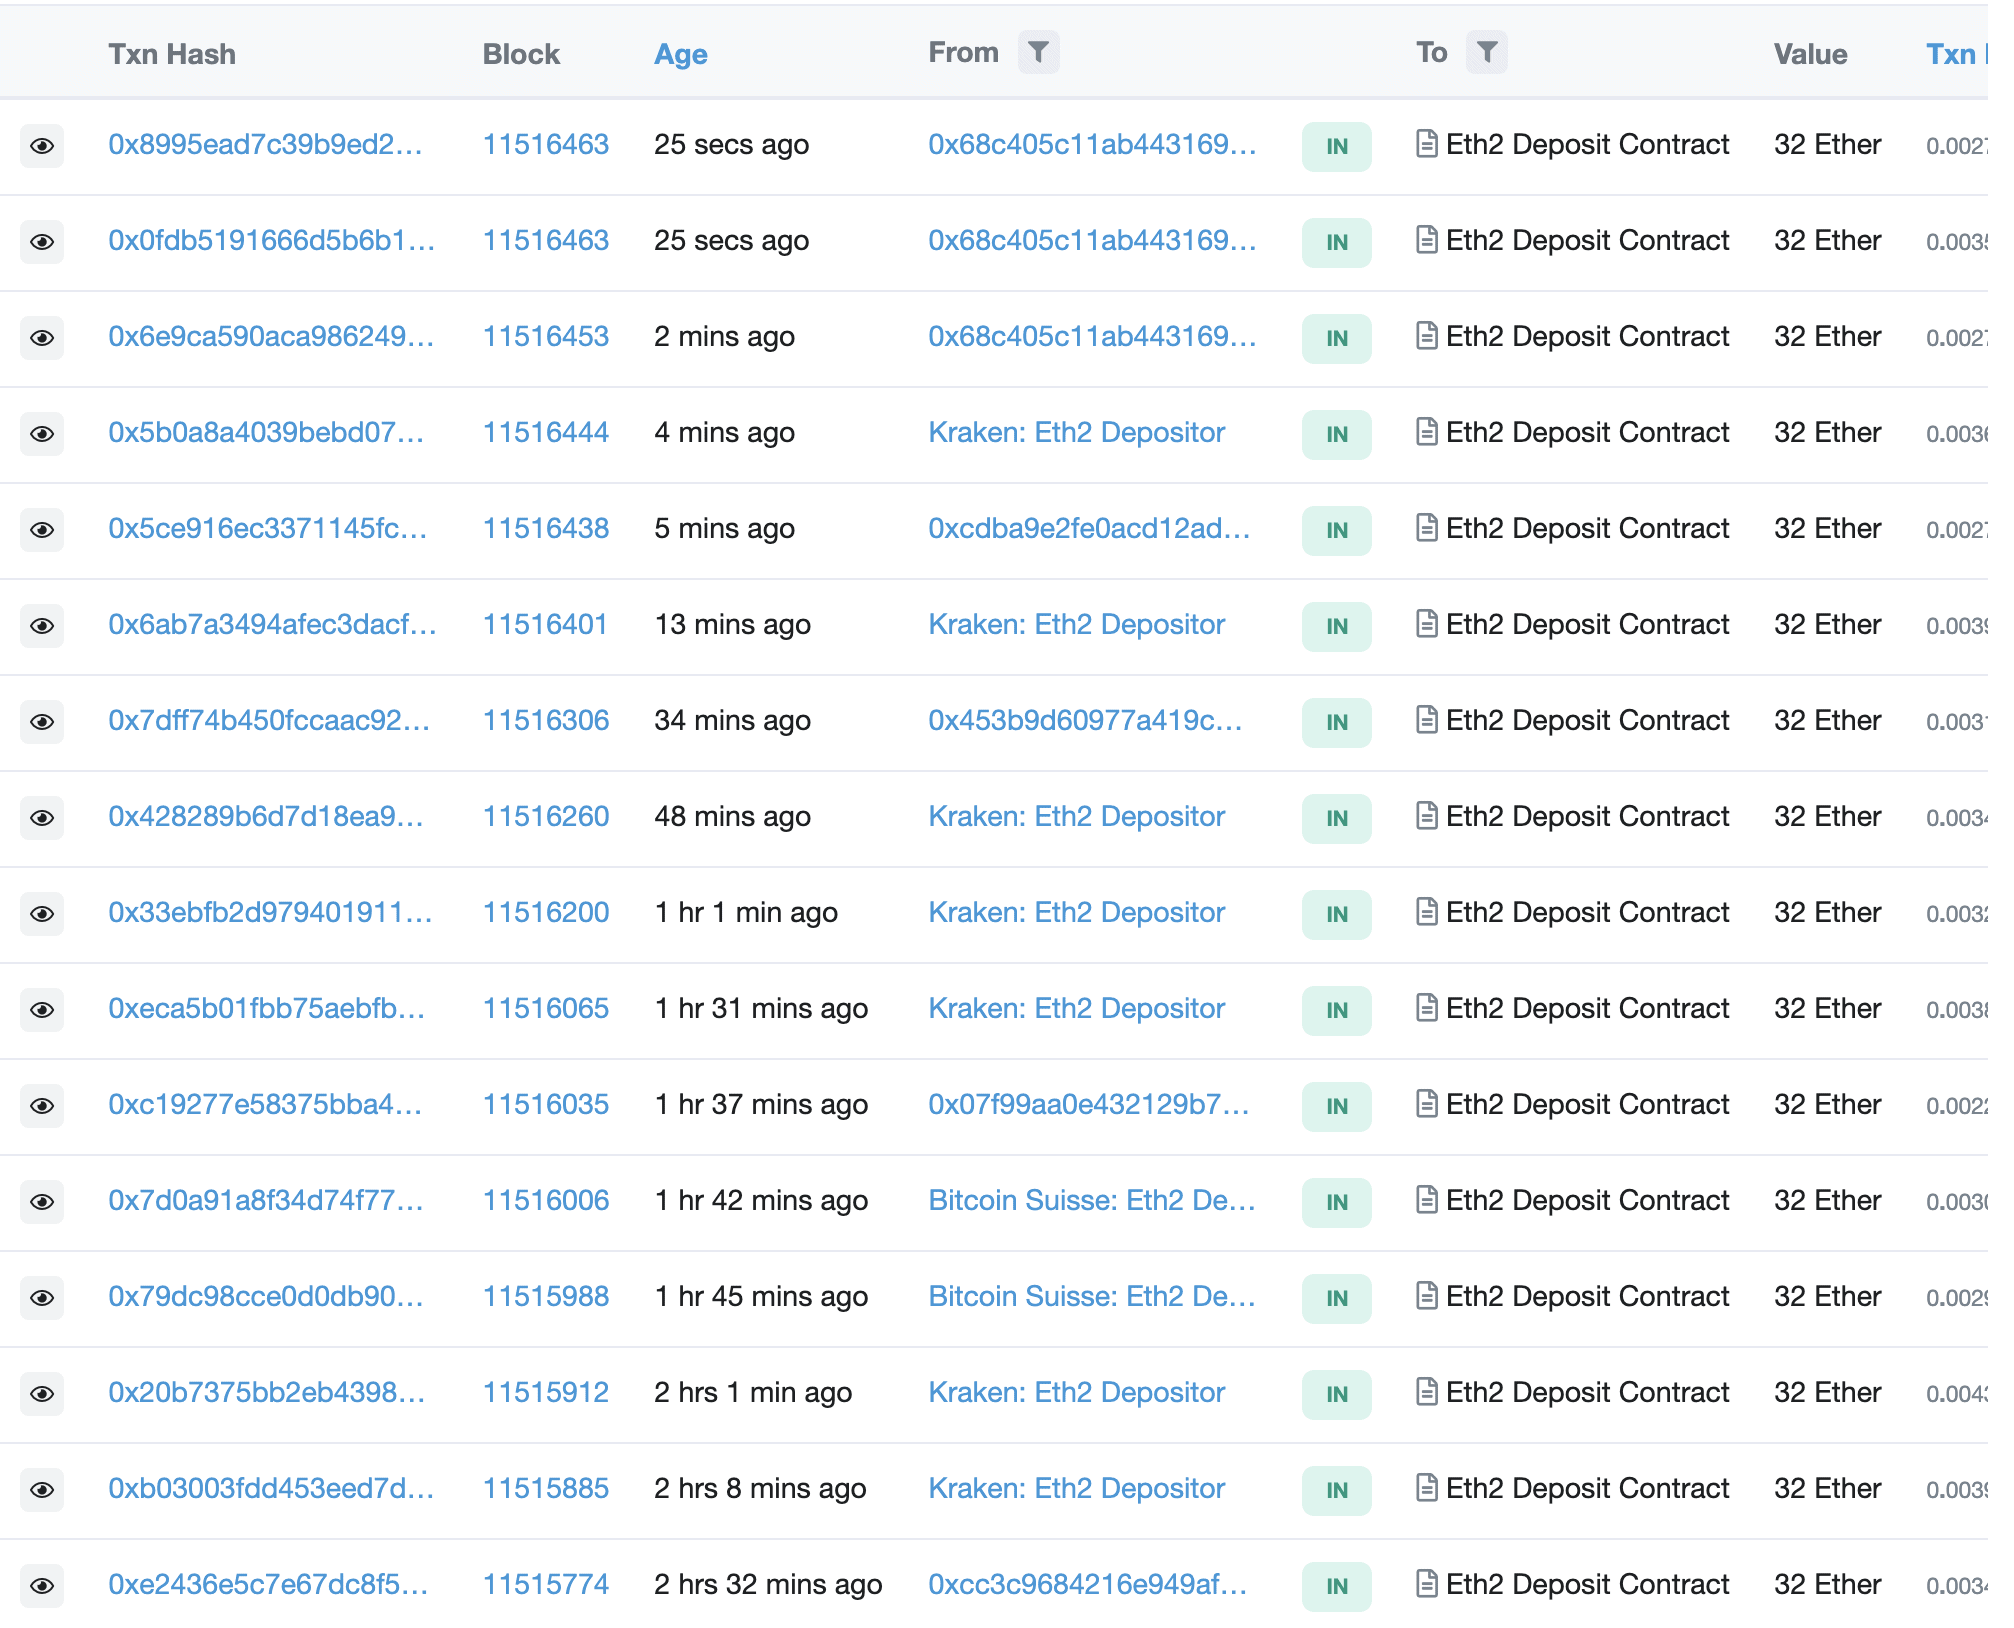View block 11516006
2014x1628 pixels.
546,1201
